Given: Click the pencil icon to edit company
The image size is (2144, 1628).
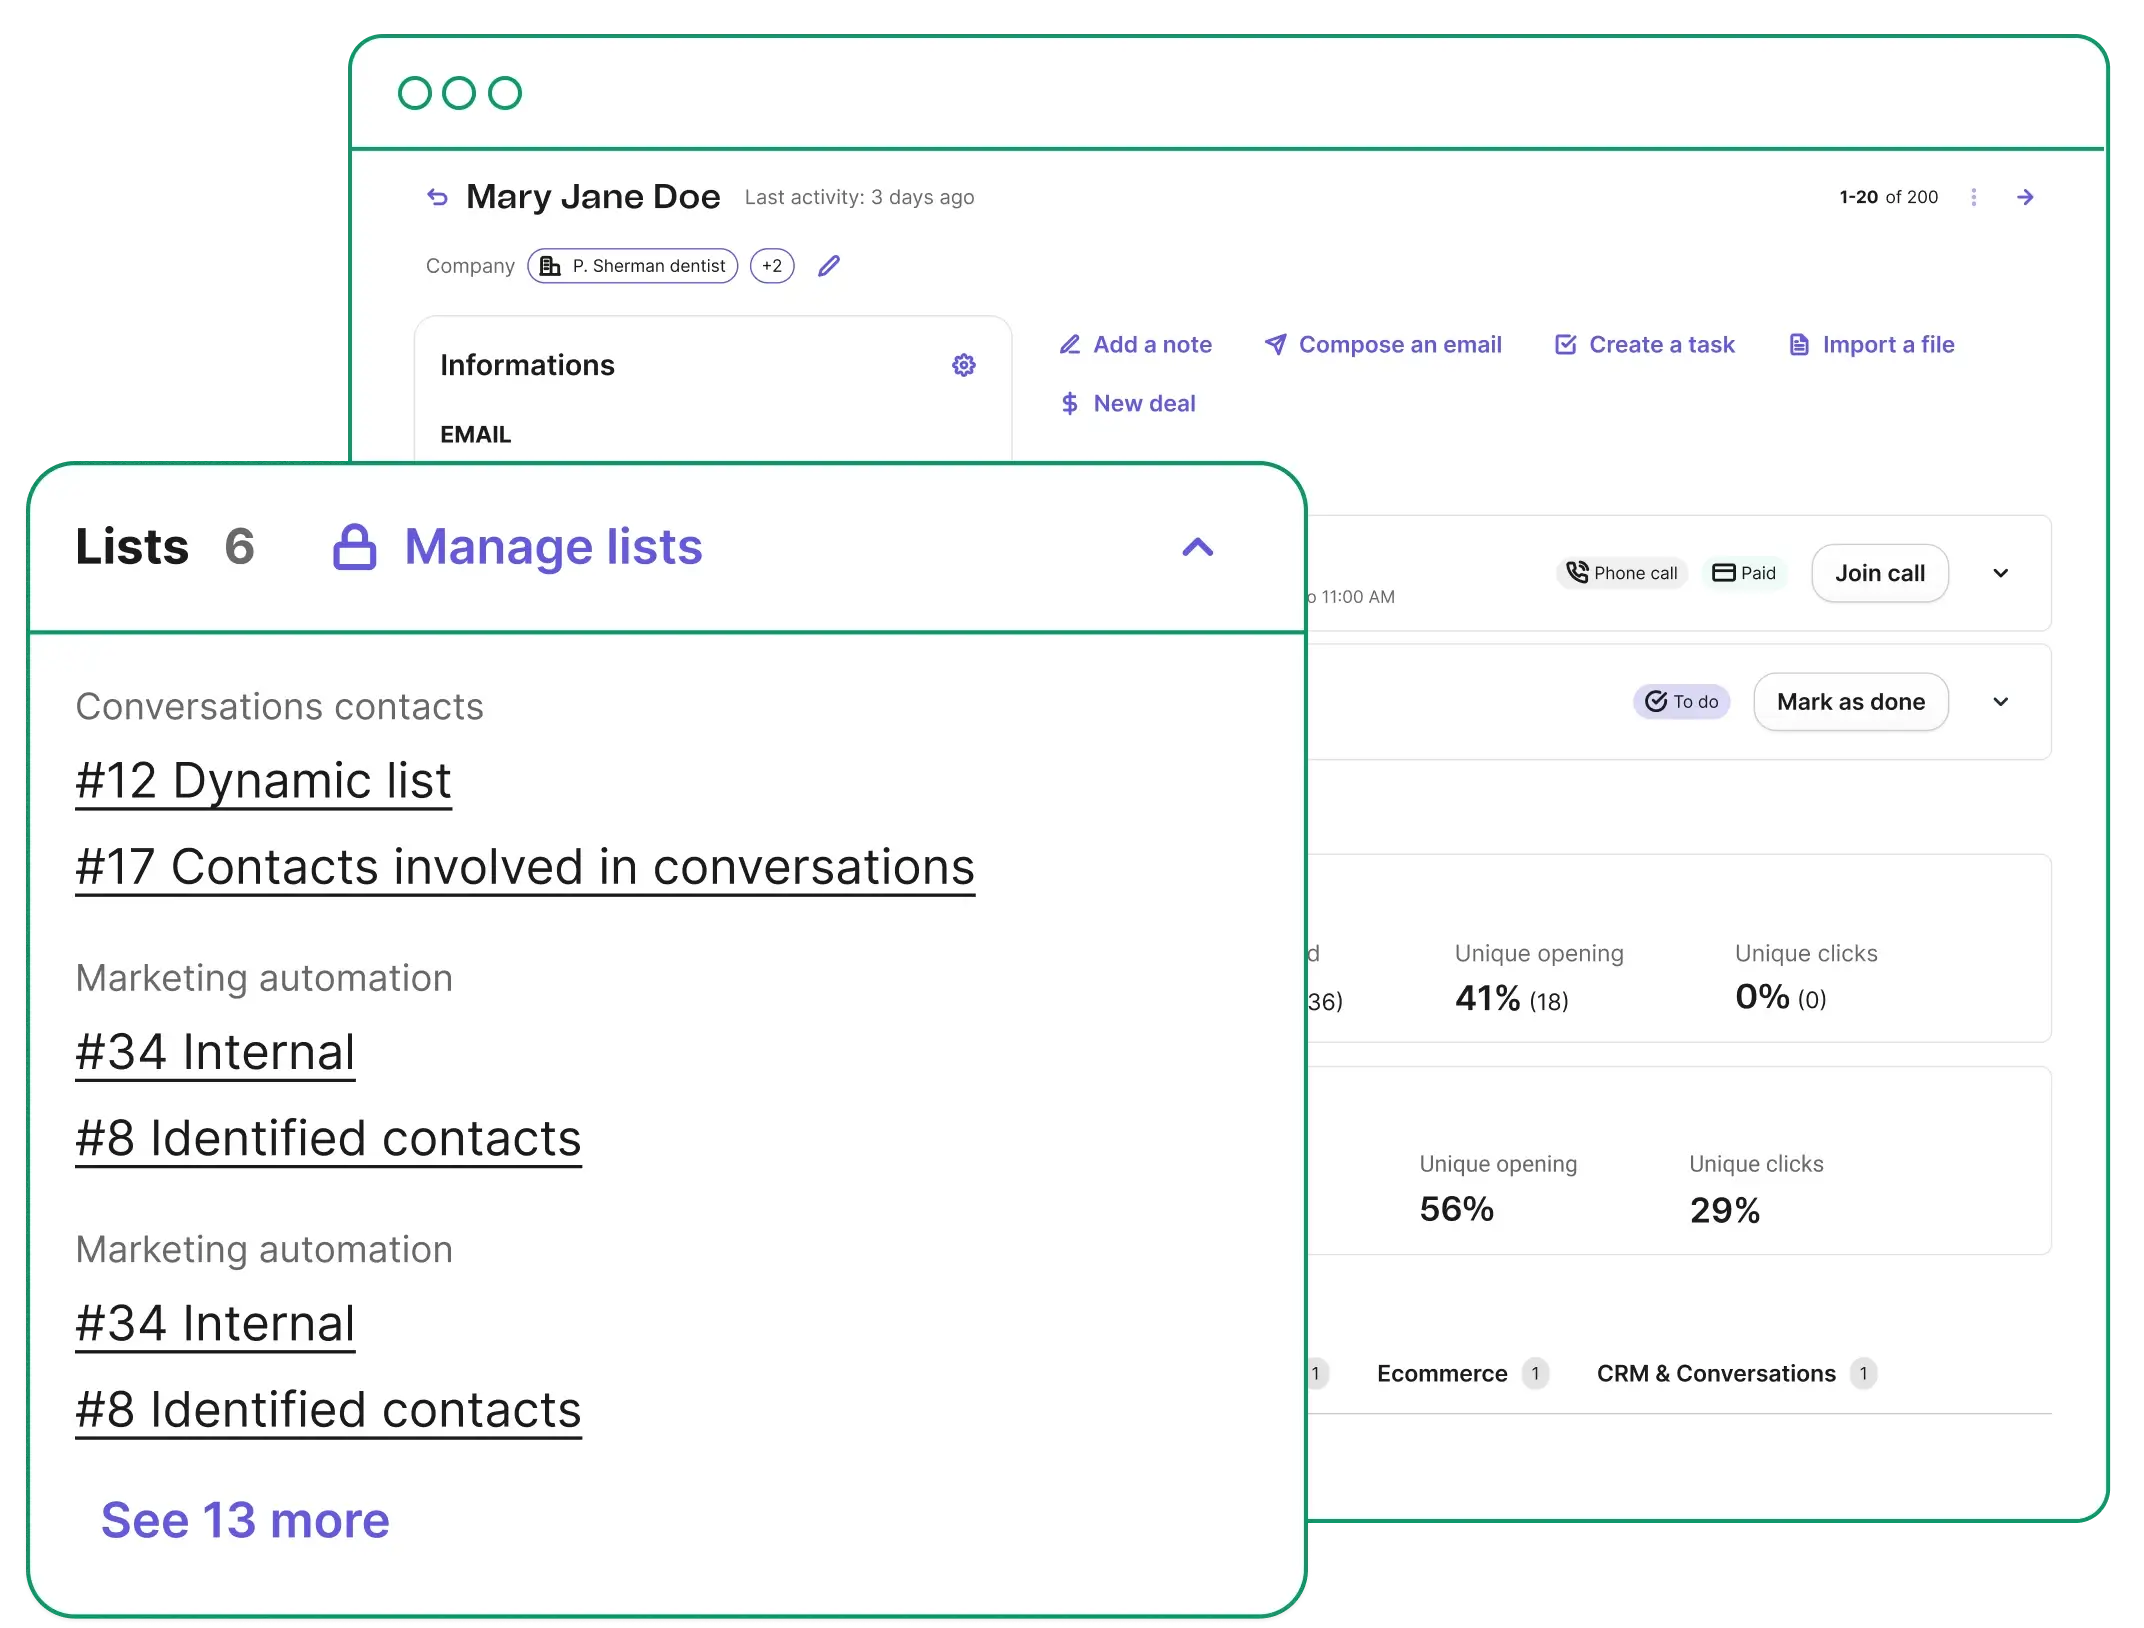Looking at the screenshot, I should point(829,266).
